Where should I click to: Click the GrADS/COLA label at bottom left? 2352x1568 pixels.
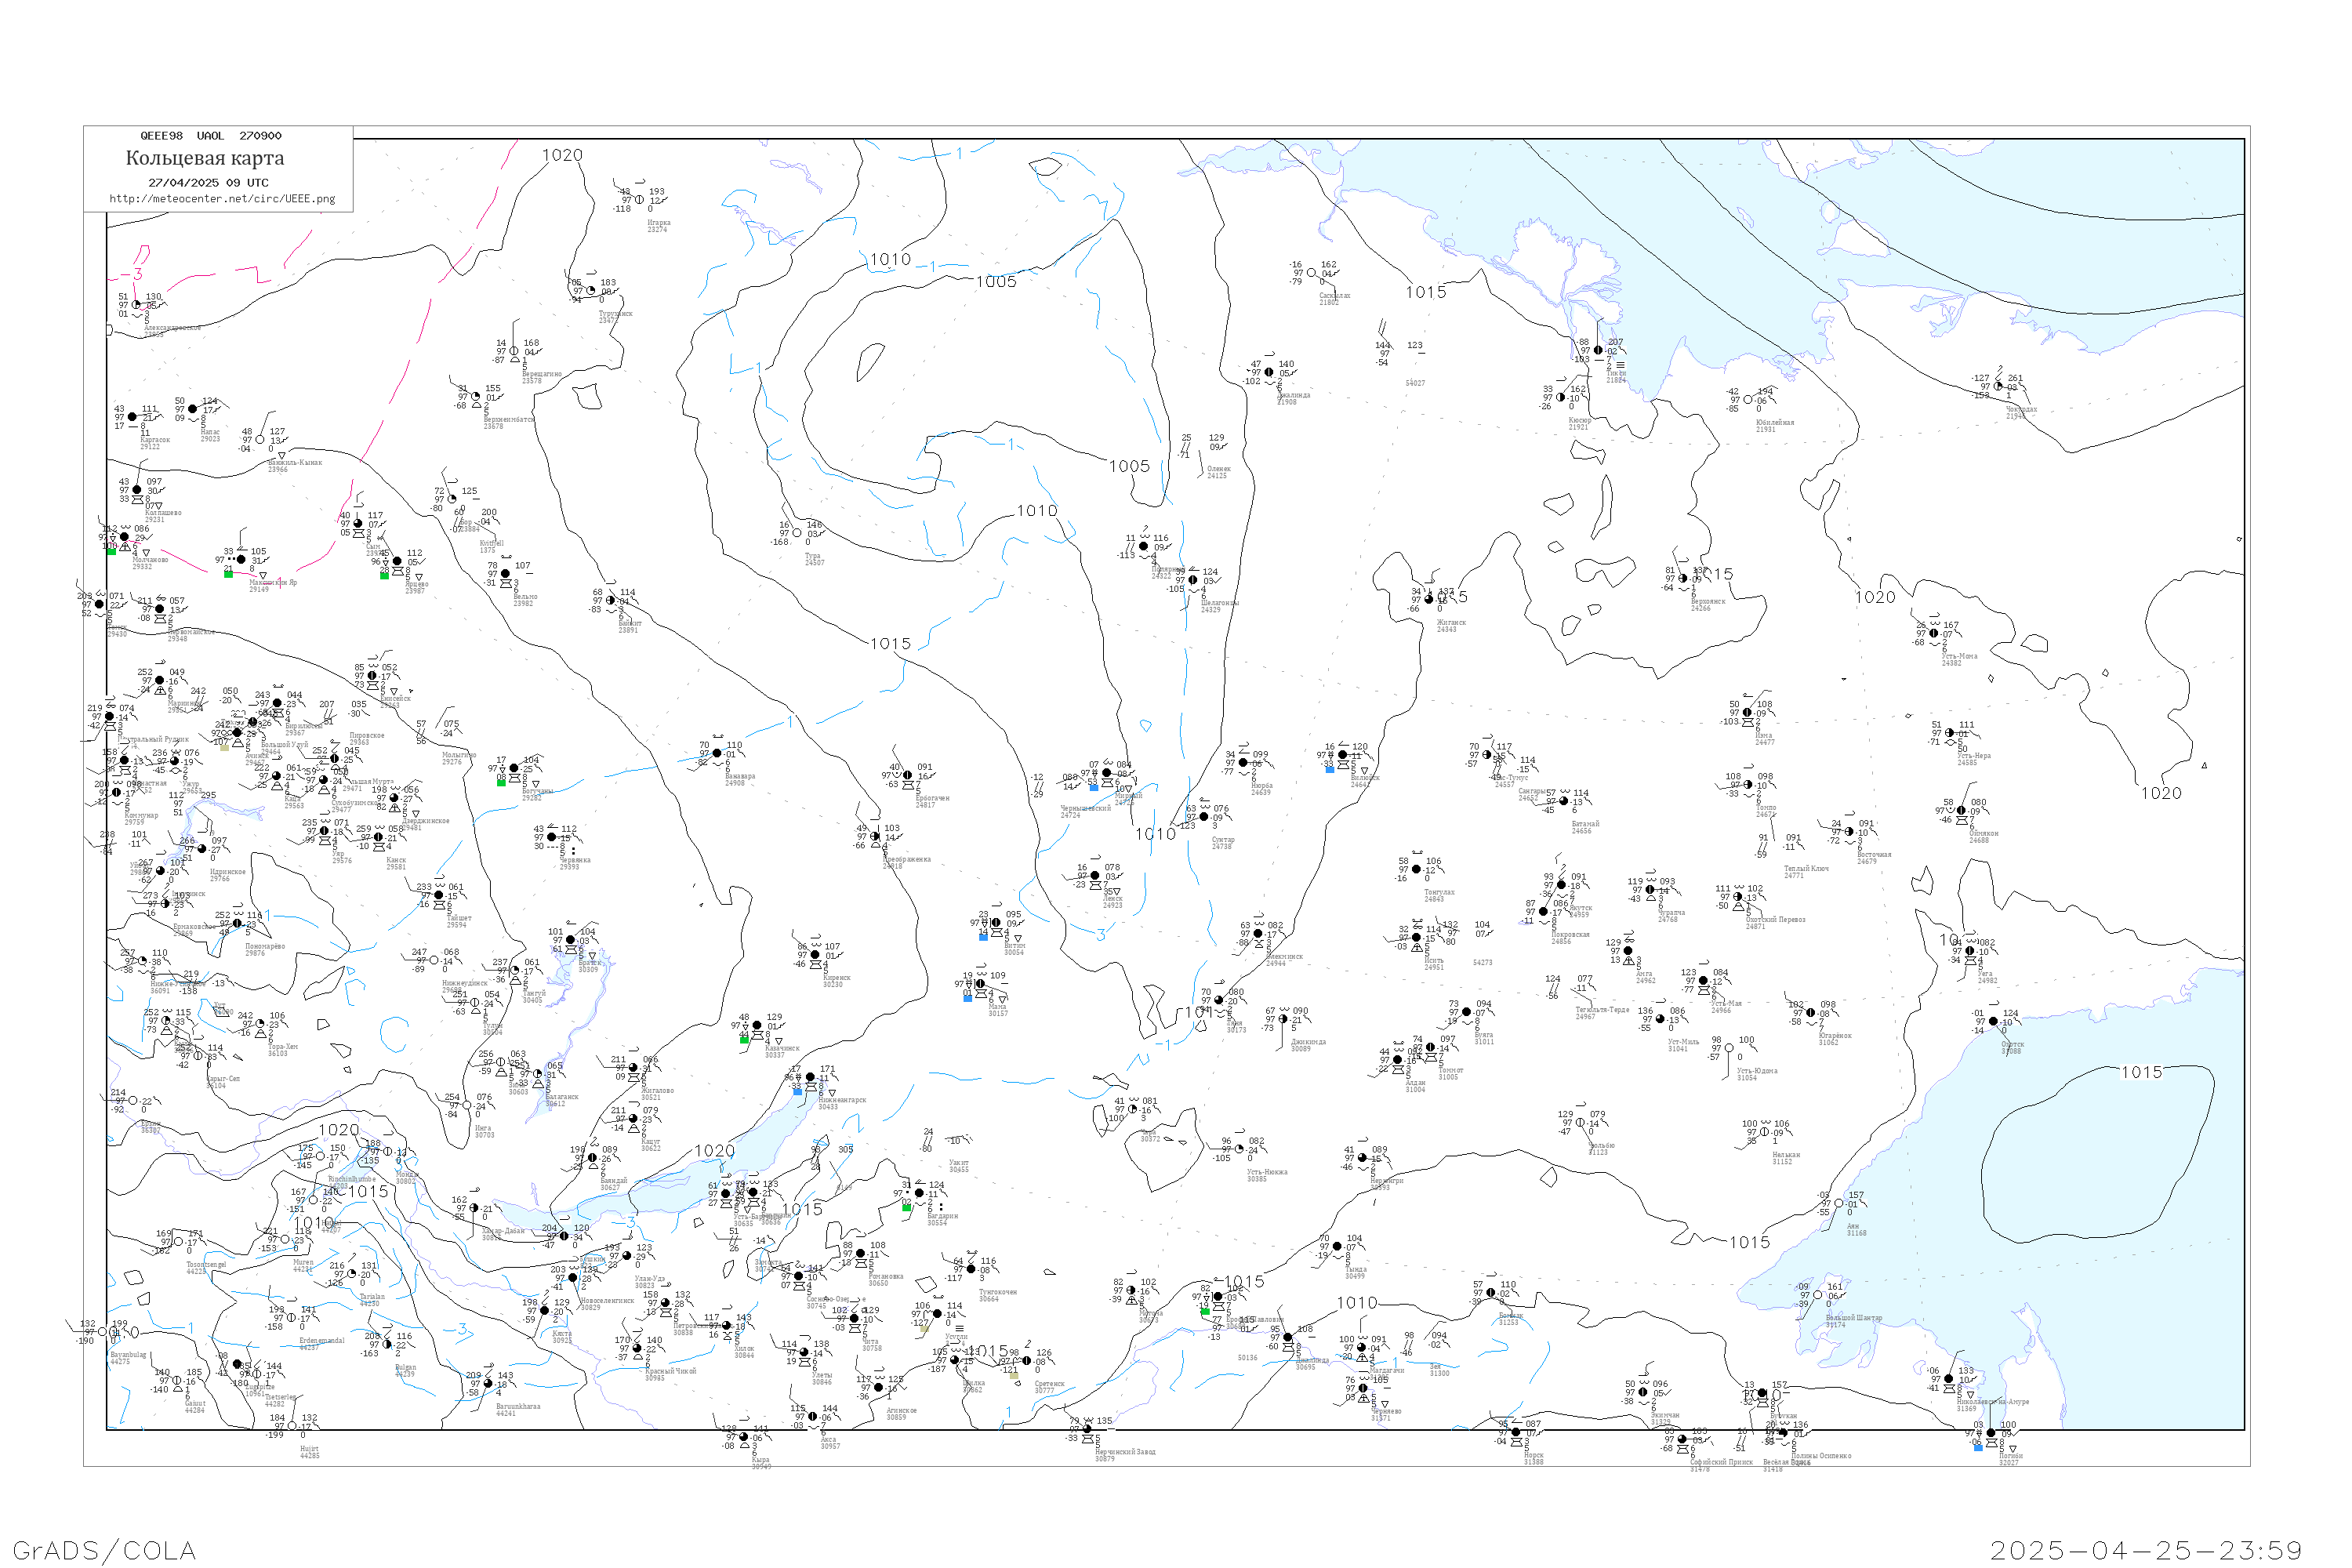[104, 1550]
